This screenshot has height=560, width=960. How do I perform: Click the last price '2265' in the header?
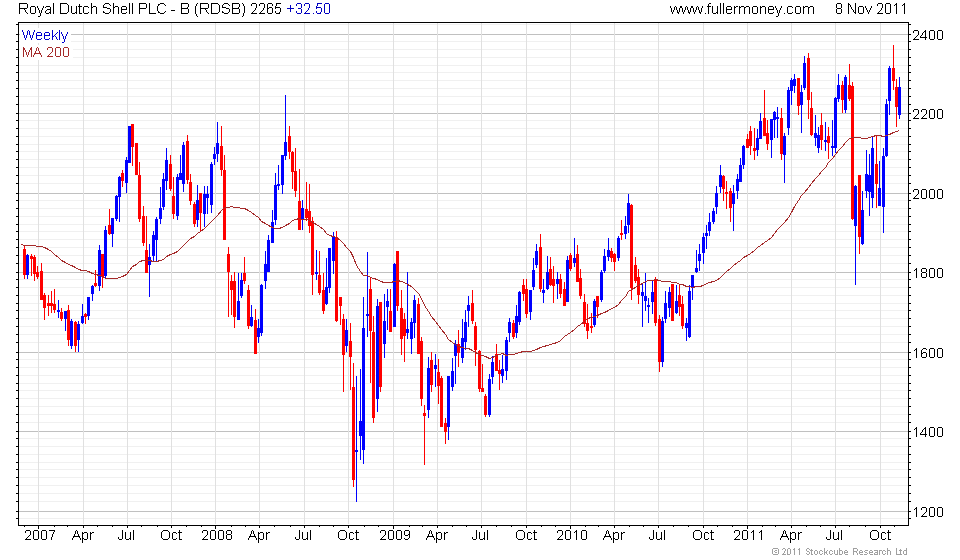pyautogui.click(x=266, y=9)
